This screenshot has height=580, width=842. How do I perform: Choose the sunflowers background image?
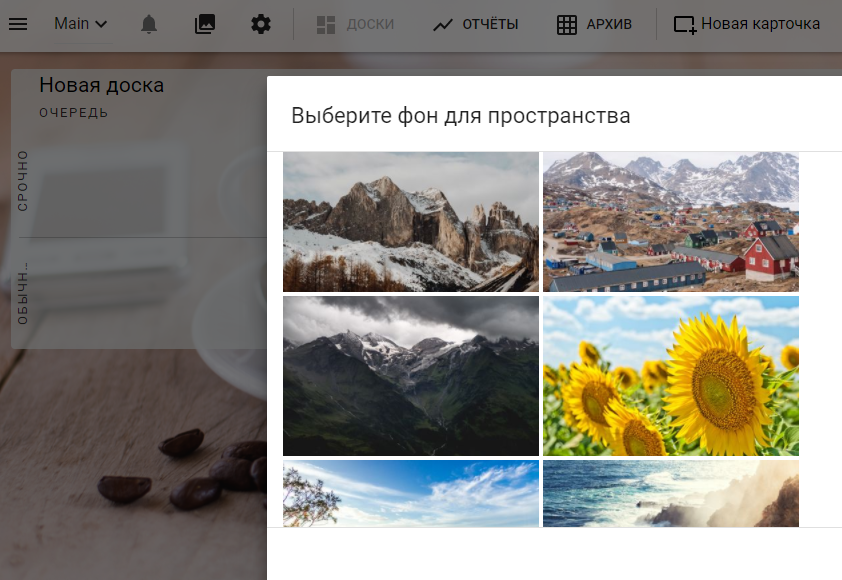[x=670, y=376]
